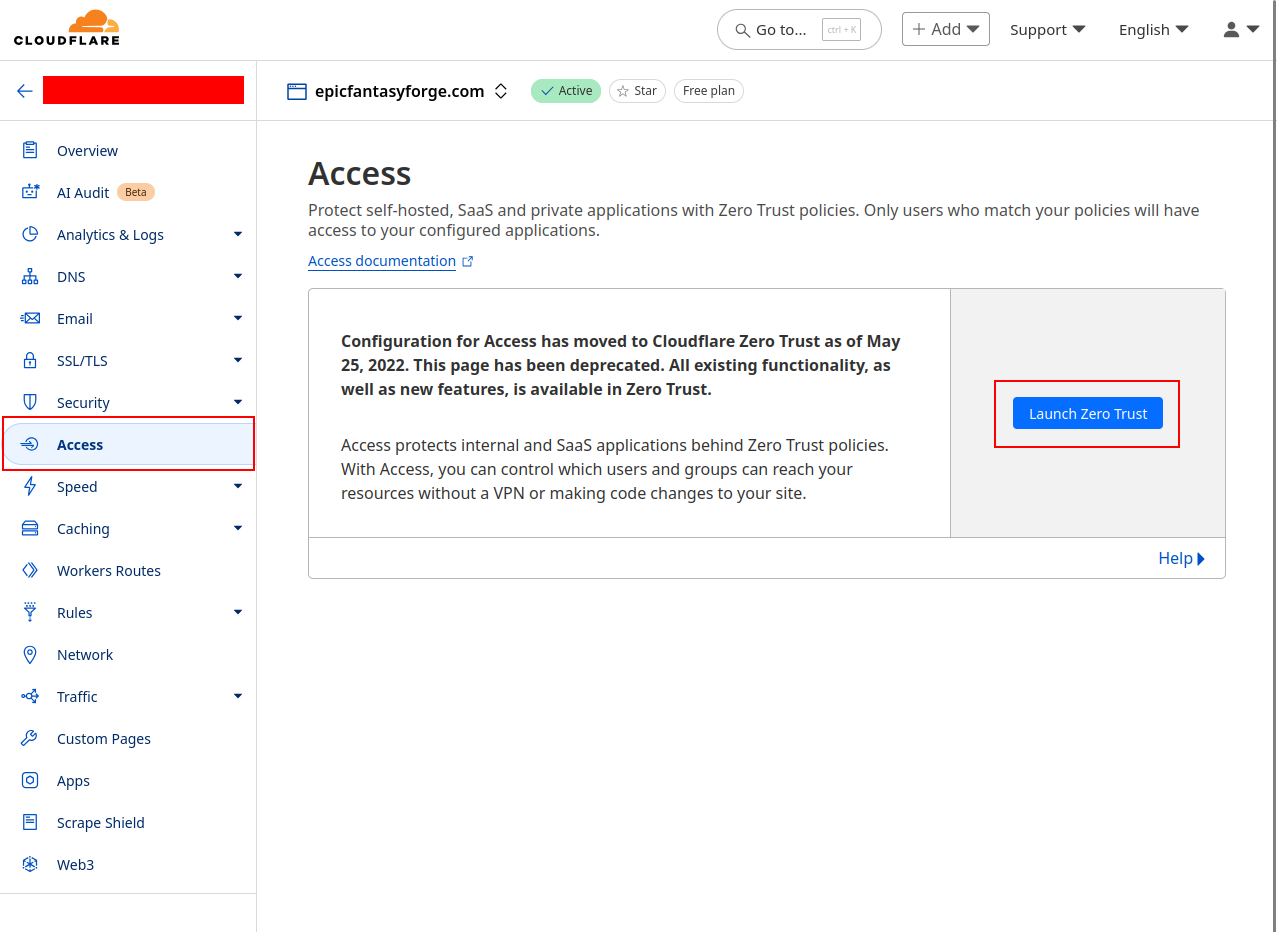1277x932 pixels.
Task: Click the Custom Pages wrench icon
Action: coord(30,738)
